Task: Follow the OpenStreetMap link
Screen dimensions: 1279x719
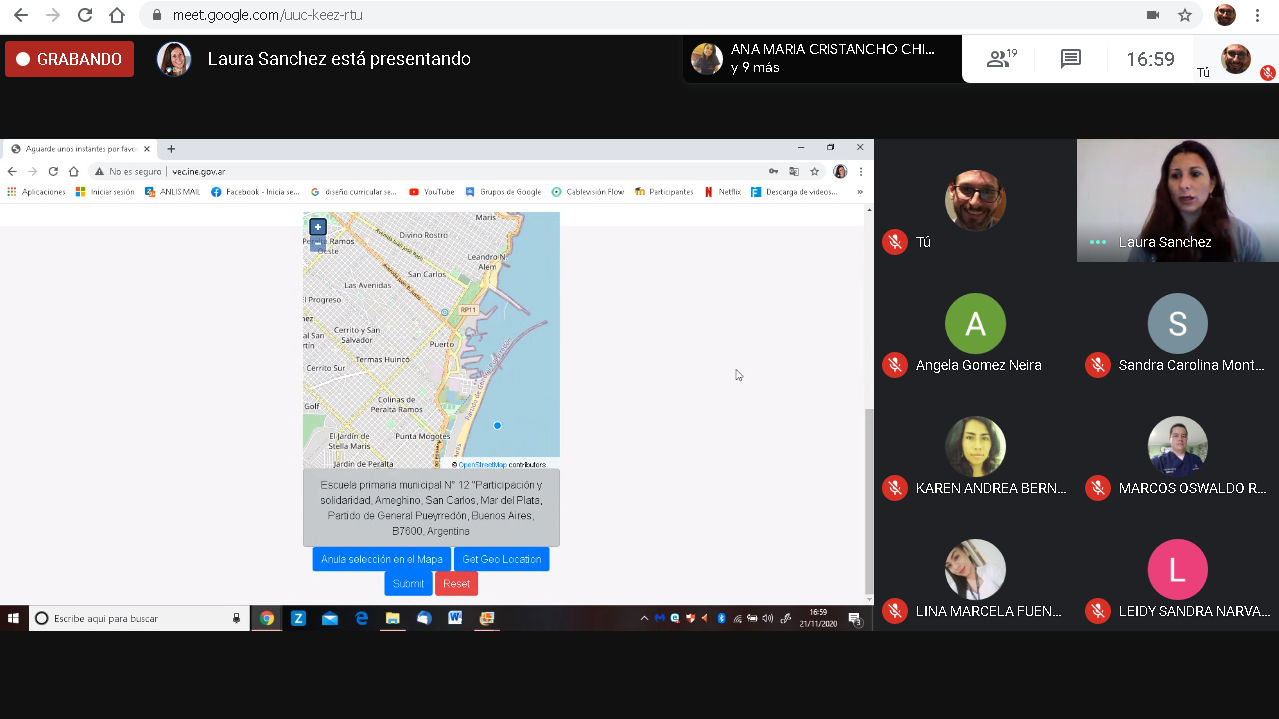Action: point(482,465)
